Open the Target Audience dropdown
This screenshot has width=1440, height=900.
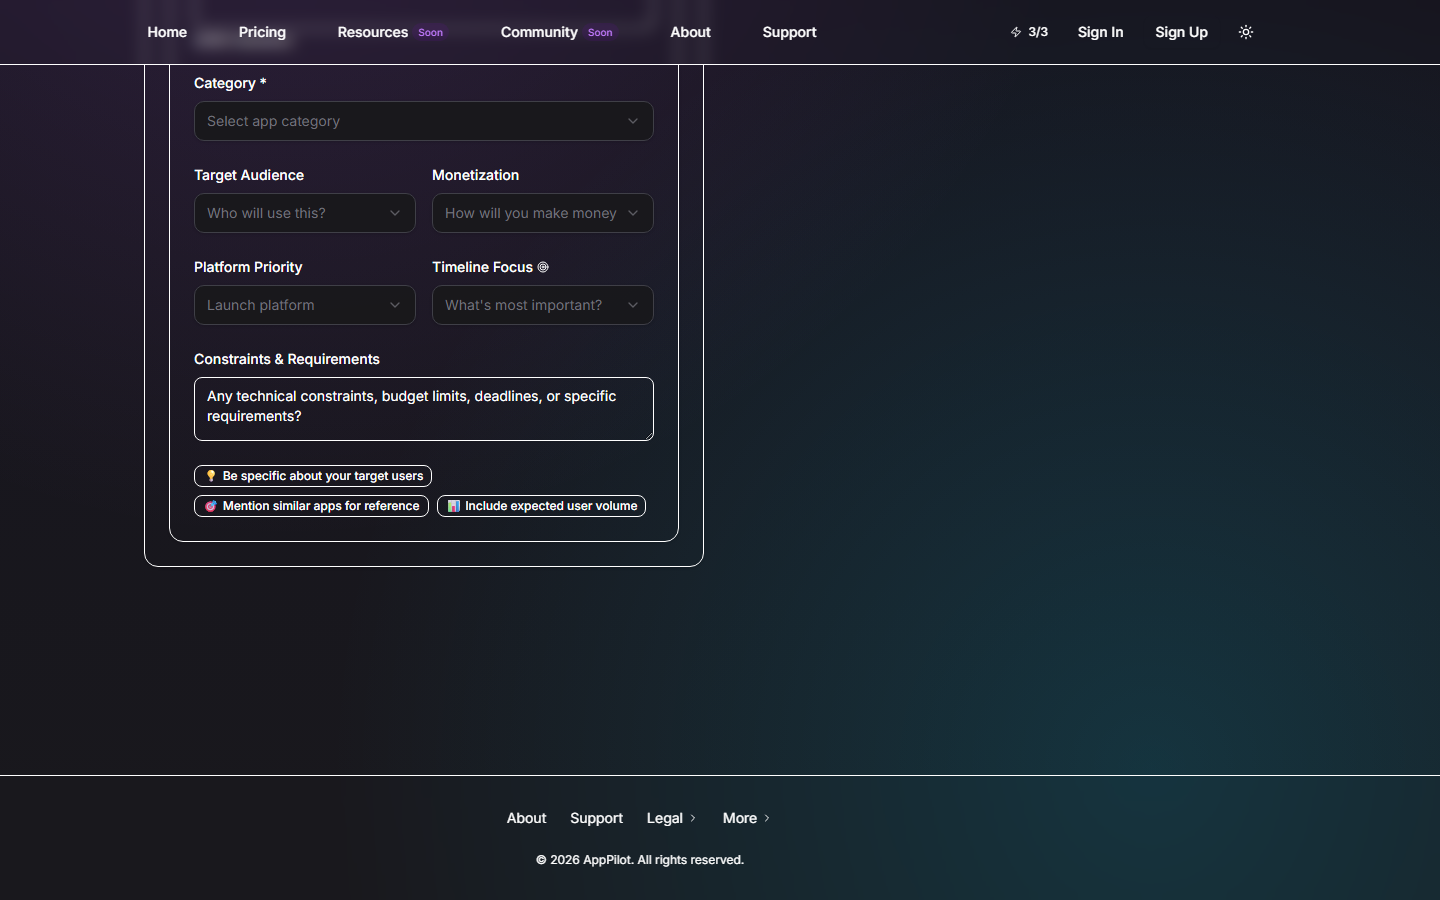coord(304,213)
